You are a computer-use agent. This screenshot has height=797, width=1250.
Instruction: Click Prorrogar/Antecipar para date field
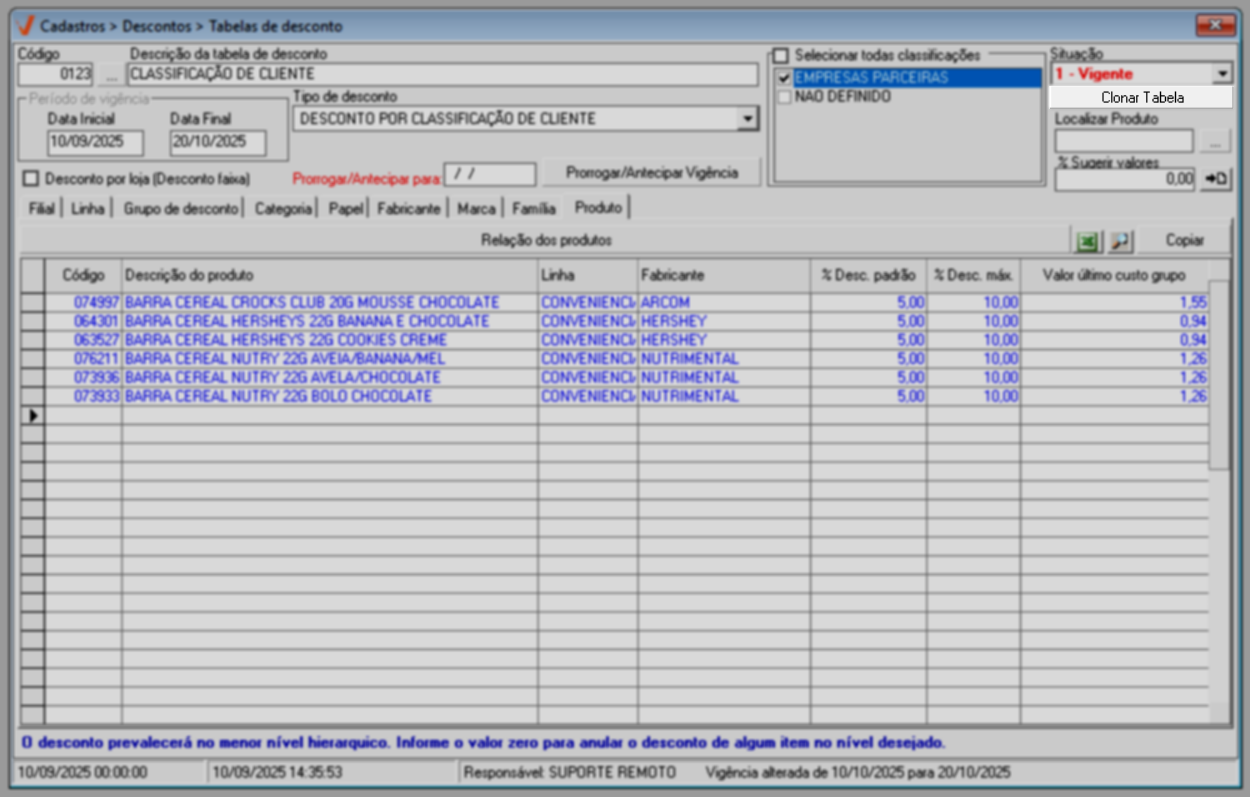(490, 174)
